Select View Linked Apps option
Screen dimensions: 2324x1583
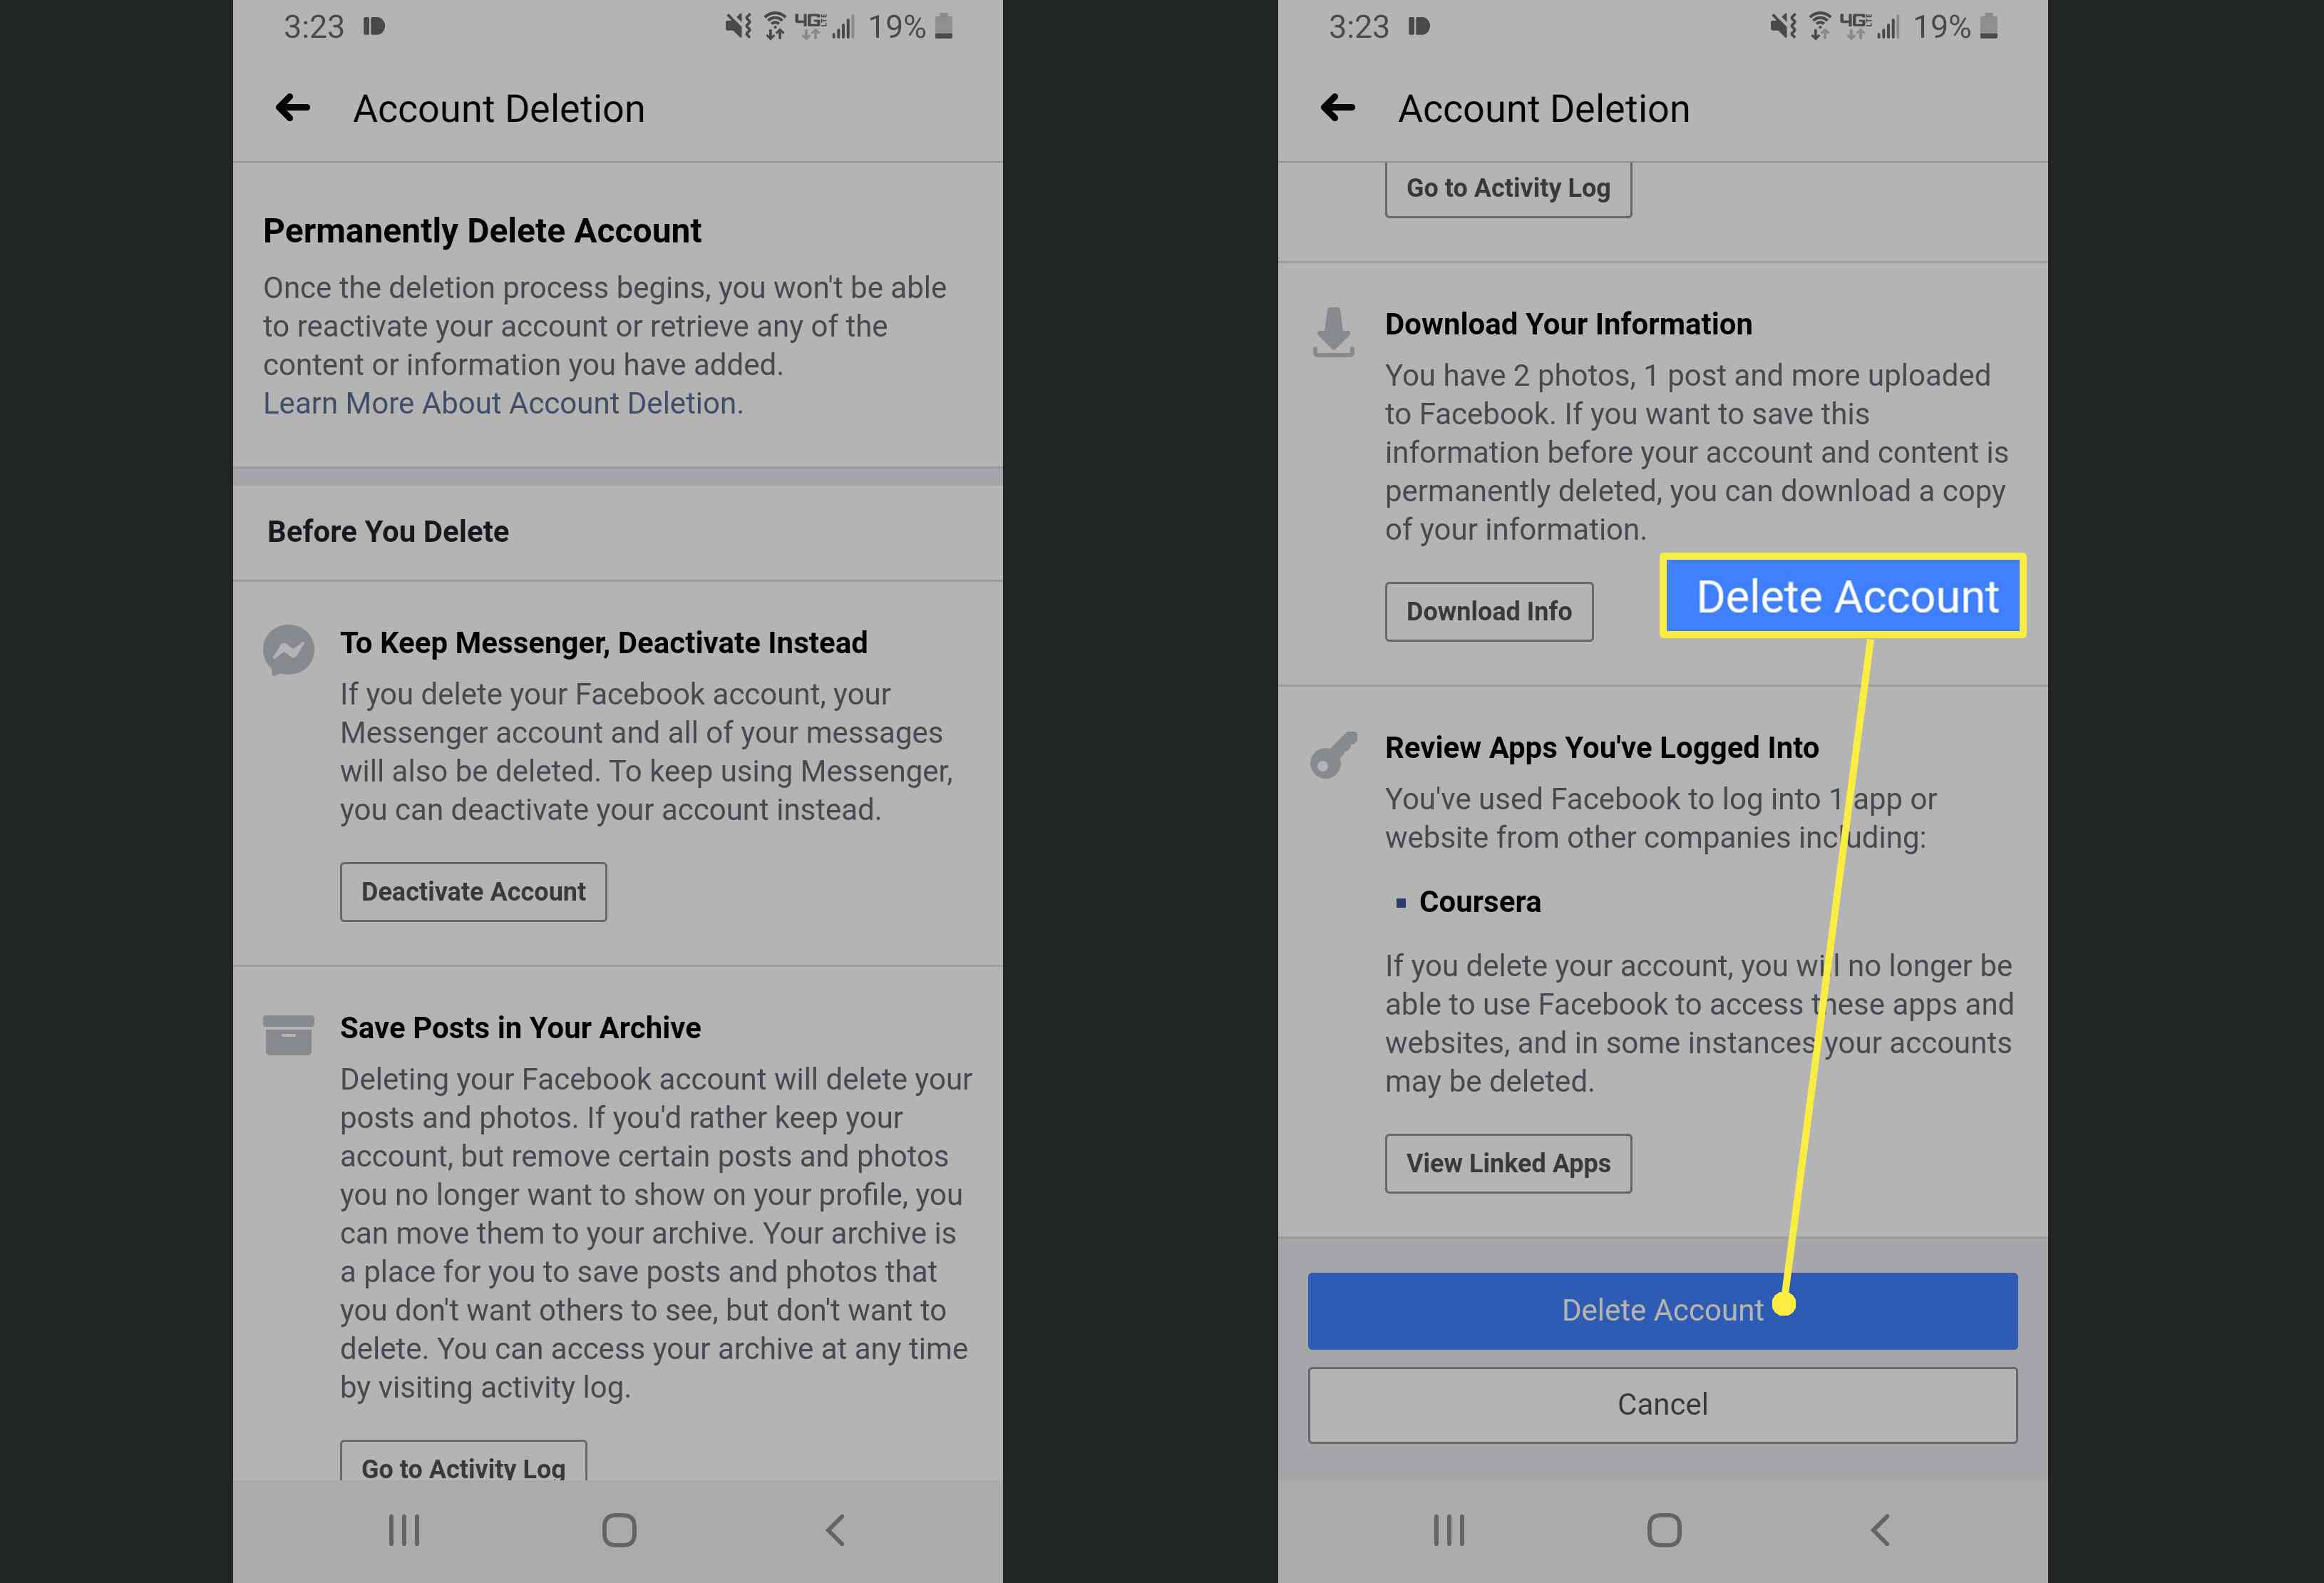click(1508, 1161)
